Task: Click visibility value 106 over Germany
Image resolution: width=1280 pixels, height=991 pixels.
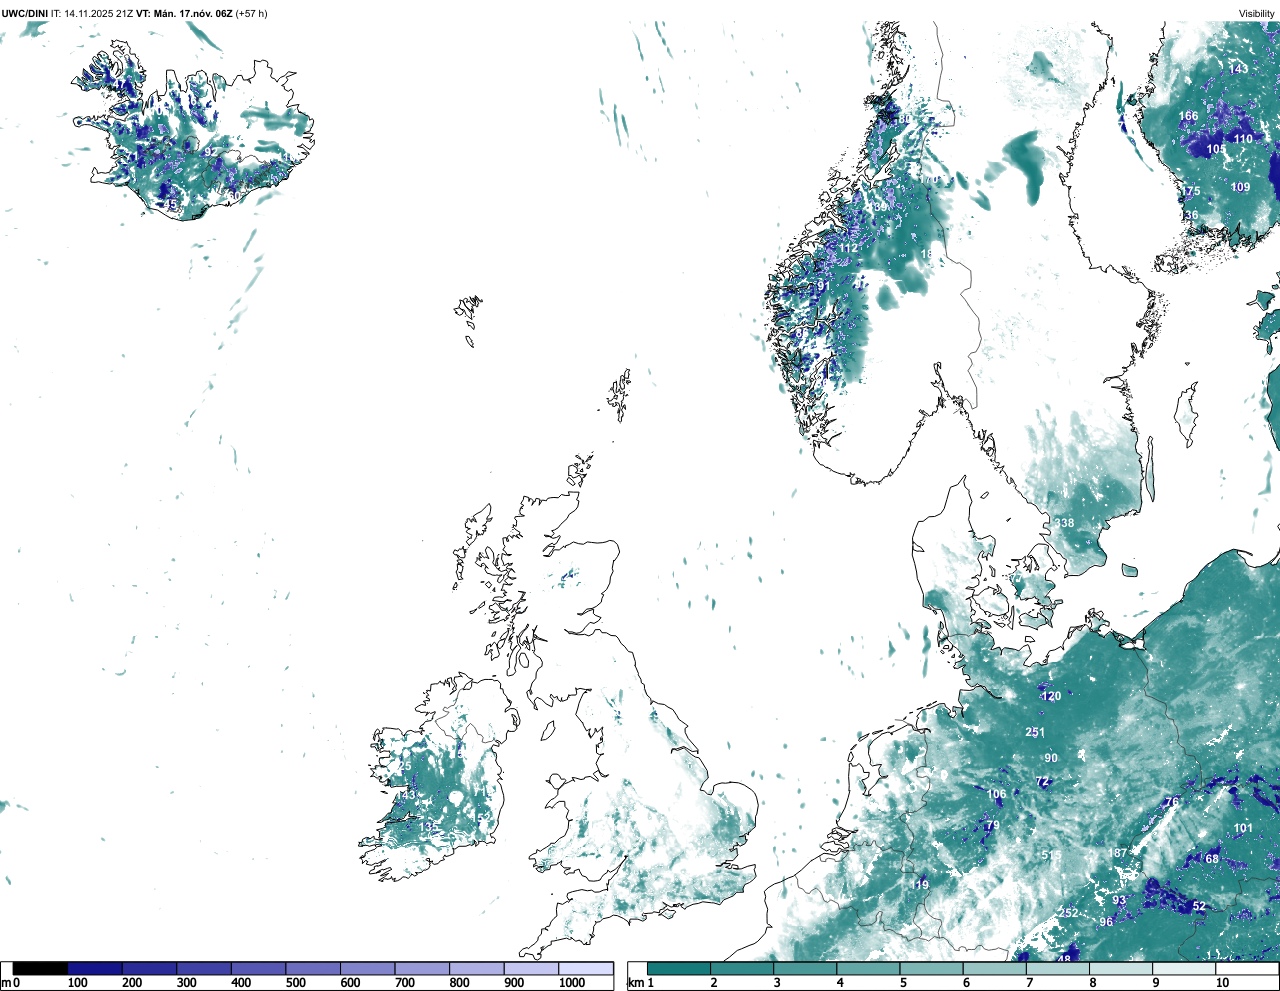Action: click(x=997, y=795)
